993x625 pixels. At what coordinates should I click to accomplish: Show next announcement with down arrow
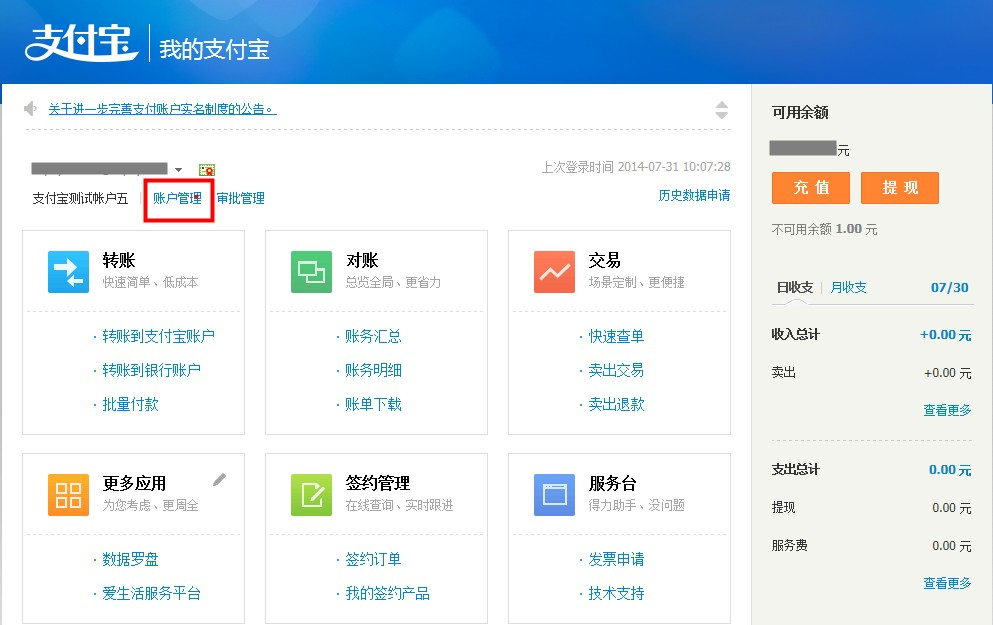(721, 115)
